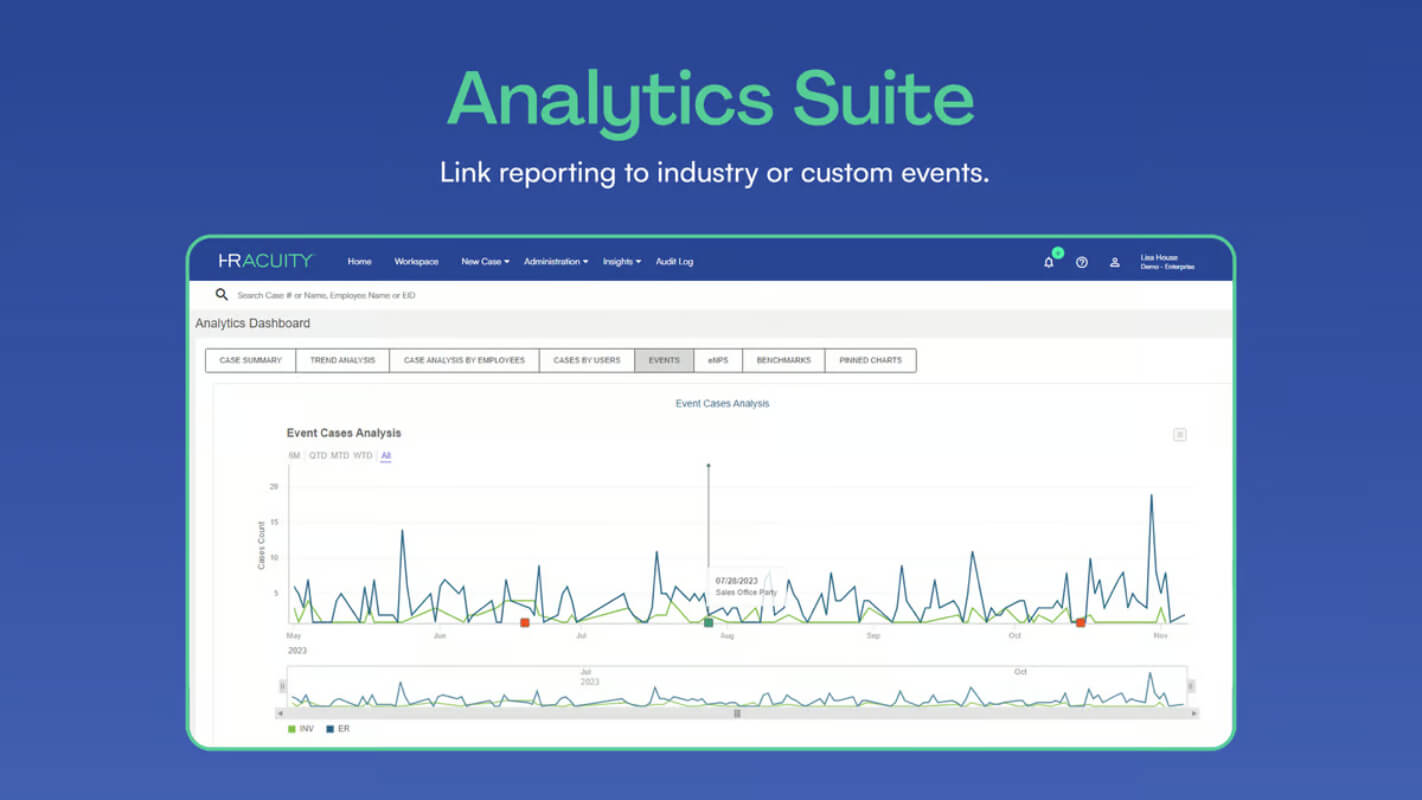Viewport: 1422px width, 800px height.
Task: Open the chart context menu icon
Action: [x=1180, y=434]
